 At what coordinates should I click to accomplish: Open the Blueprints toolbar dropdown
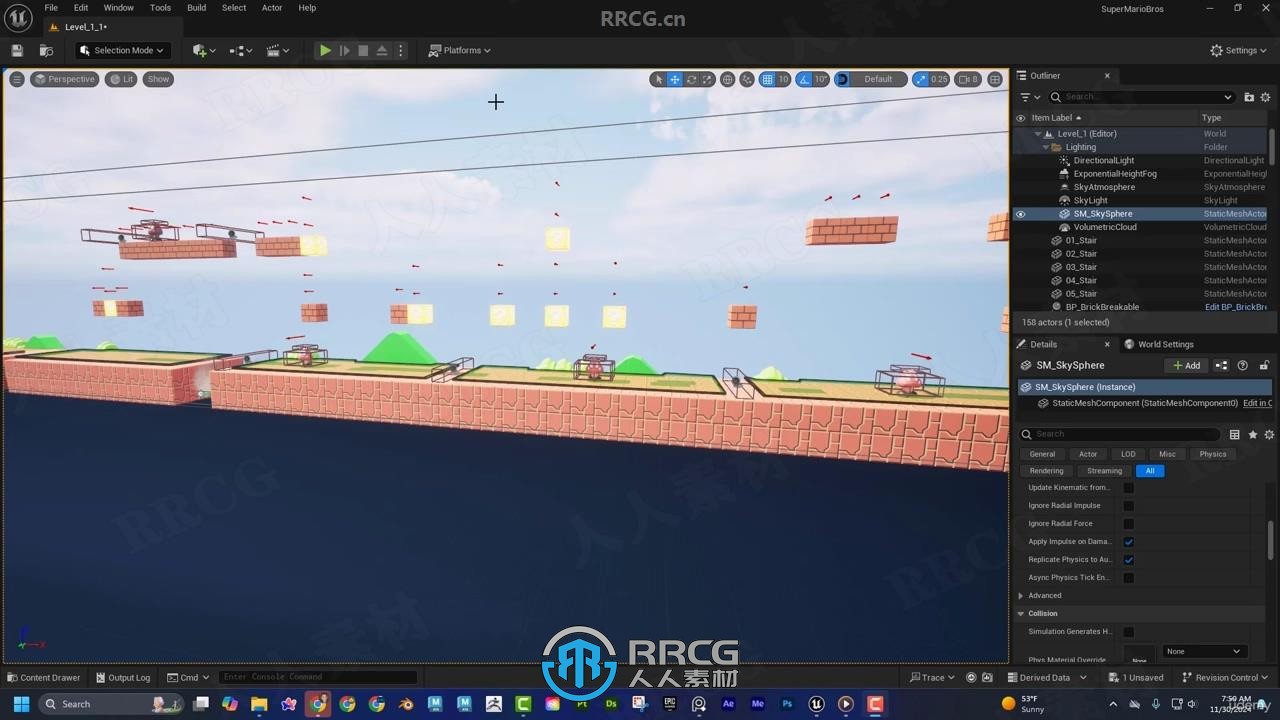[241, 50]
